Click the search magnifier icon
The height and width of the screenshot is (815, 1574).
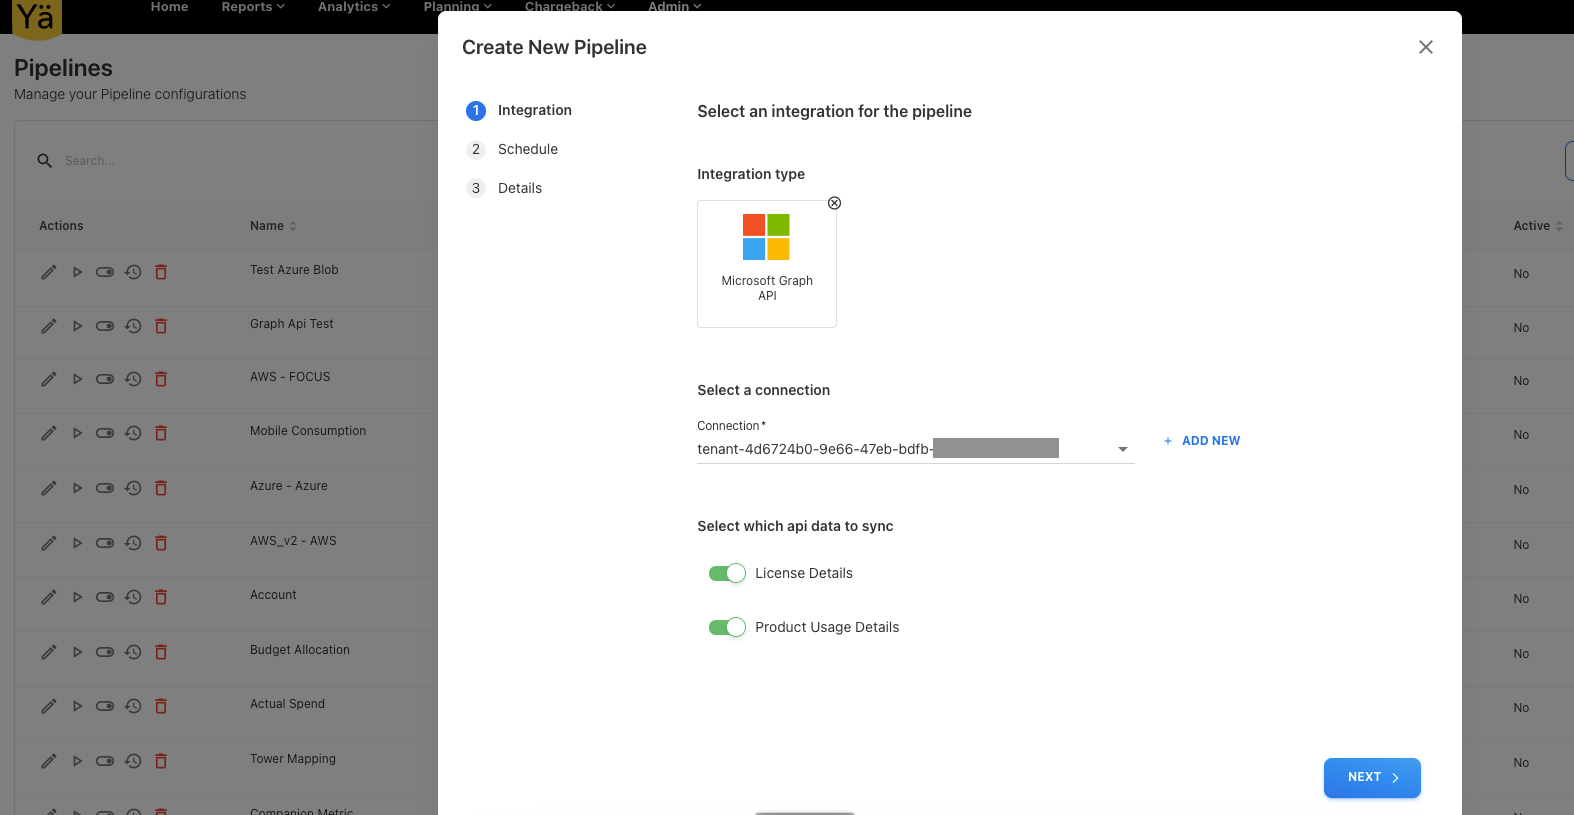[45, 161]
